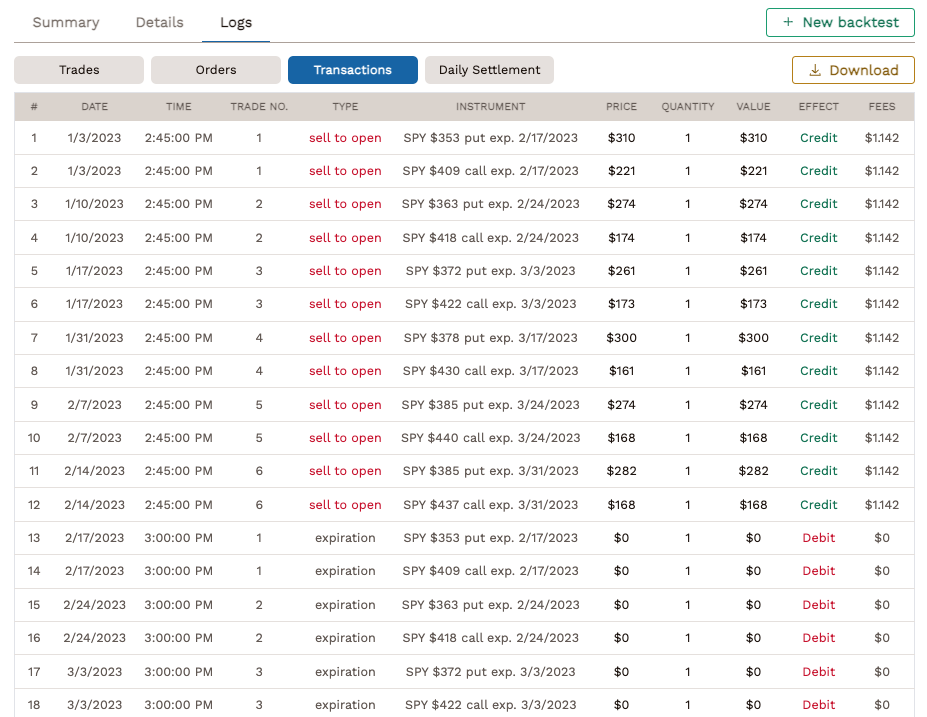Click the Debit label on row 13
This screenshot has width=927, height=717.
818,537
